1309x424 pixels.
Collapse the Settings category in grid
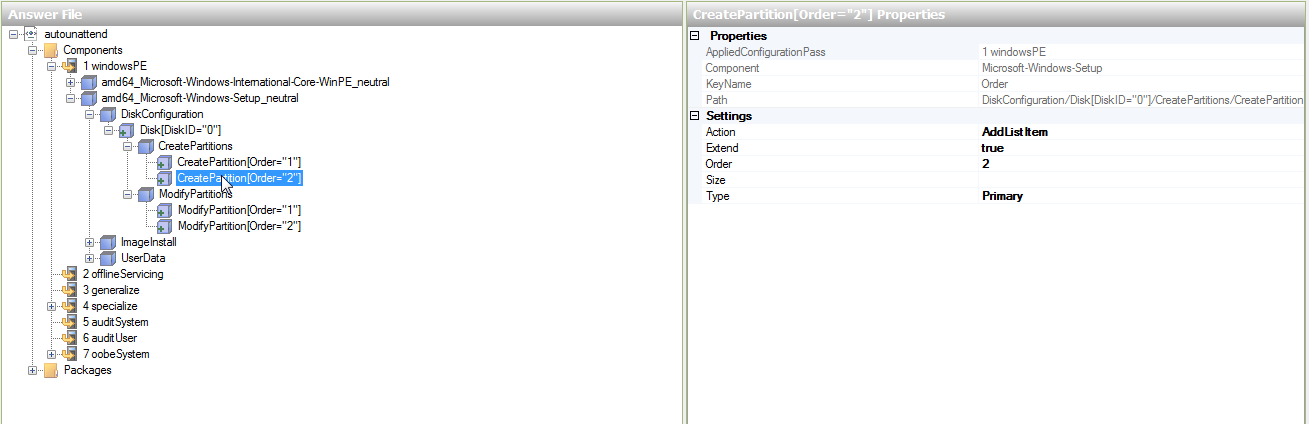696,116
